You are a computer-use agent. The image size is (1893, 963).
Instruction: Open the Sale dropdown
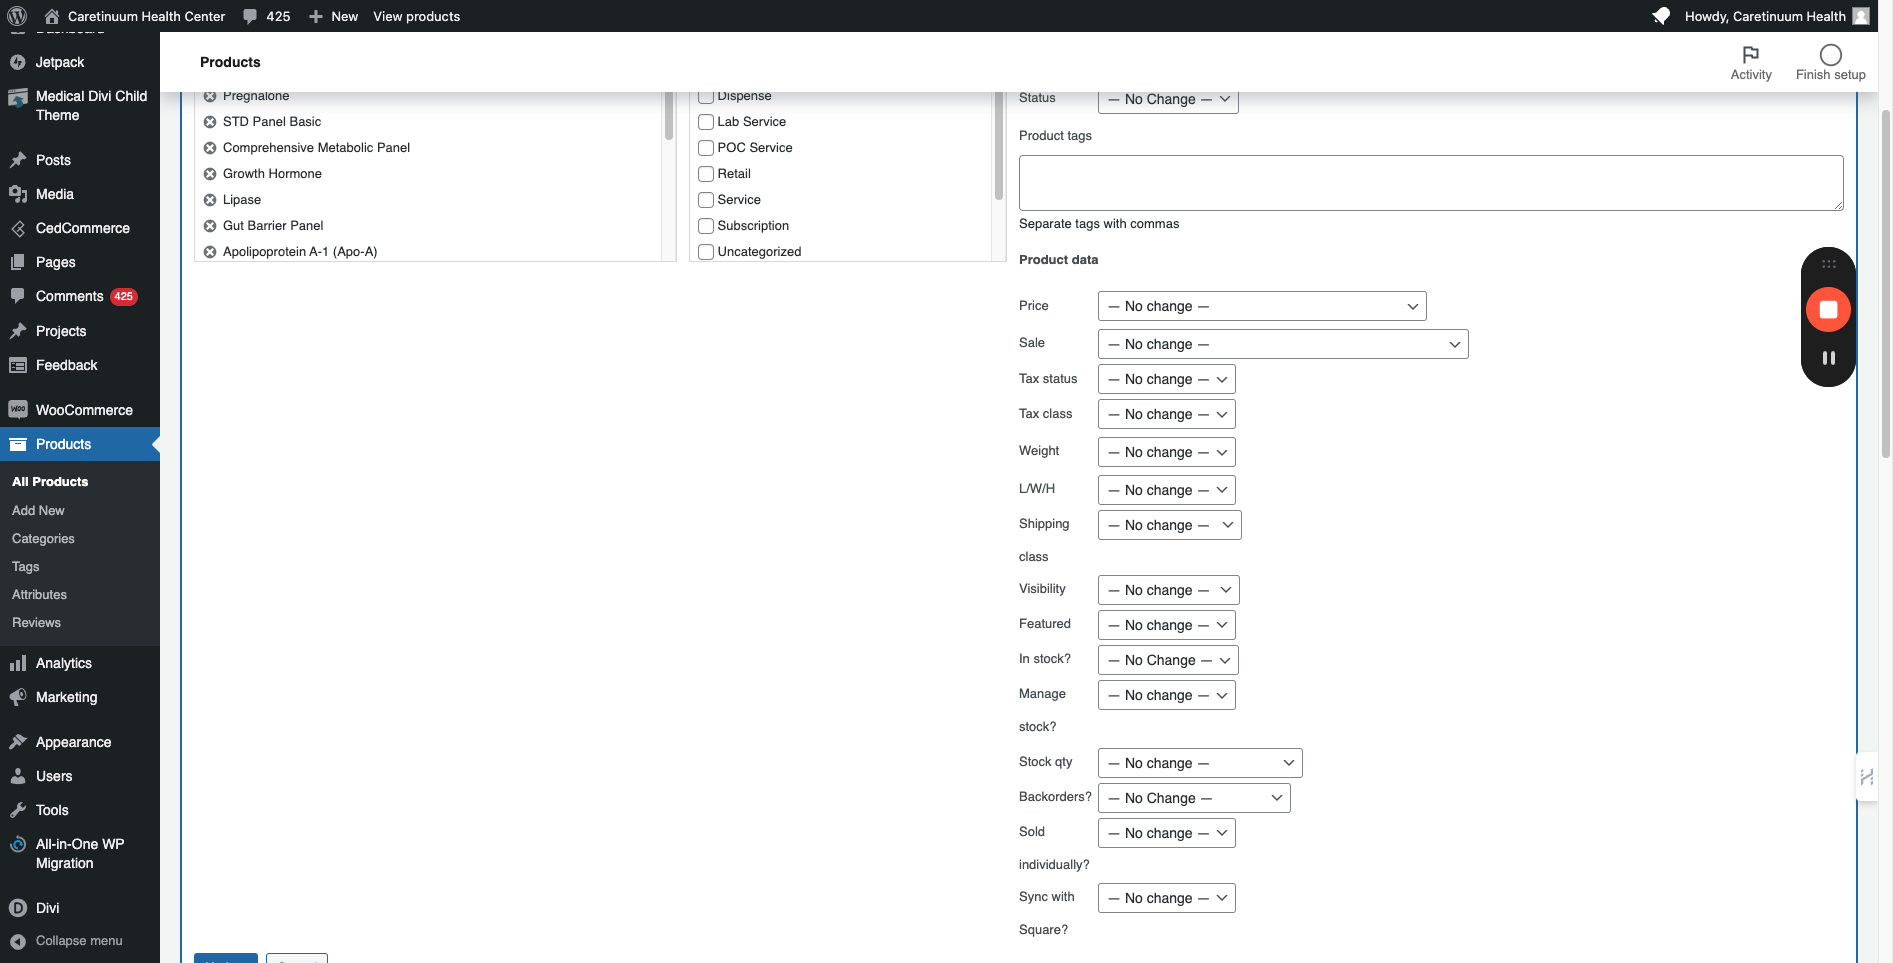[x=1283, y=344]
